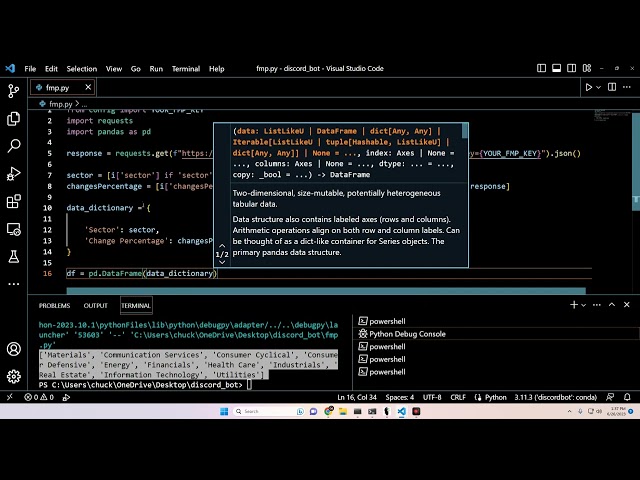Change file encoding UTF-8
This screenshot has width=640, height=480.
tap(432, 397)
